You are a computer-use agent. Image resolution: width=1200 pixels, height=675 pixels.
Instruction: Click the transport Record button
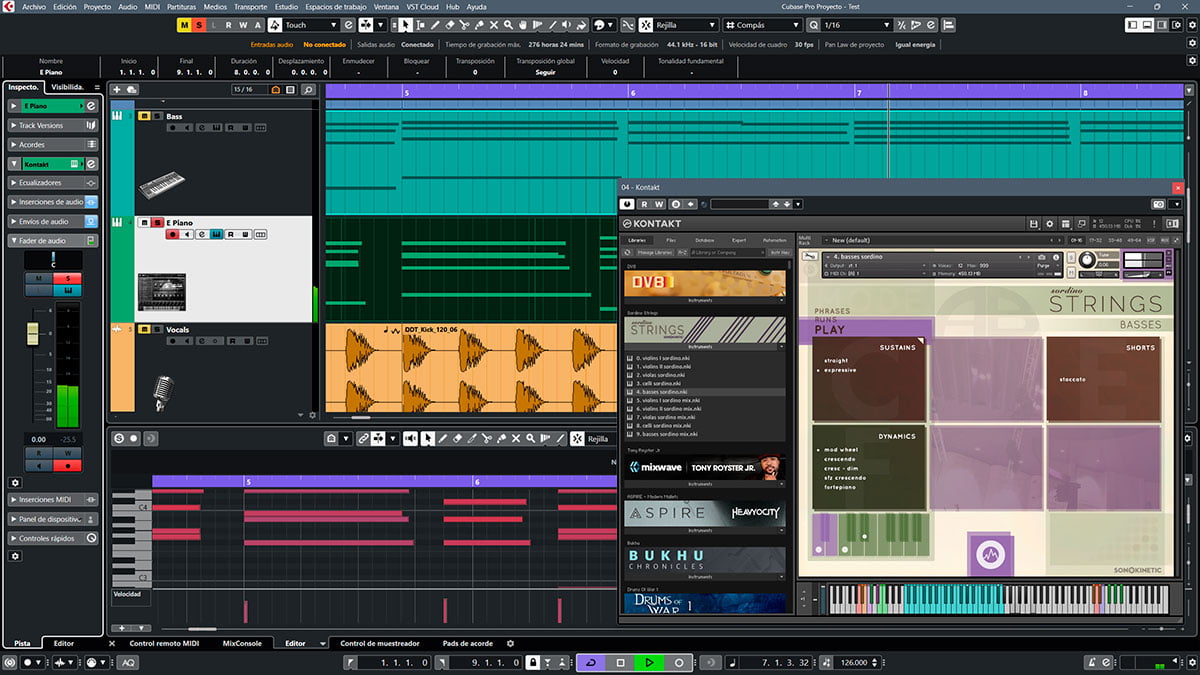coord(678,663)
